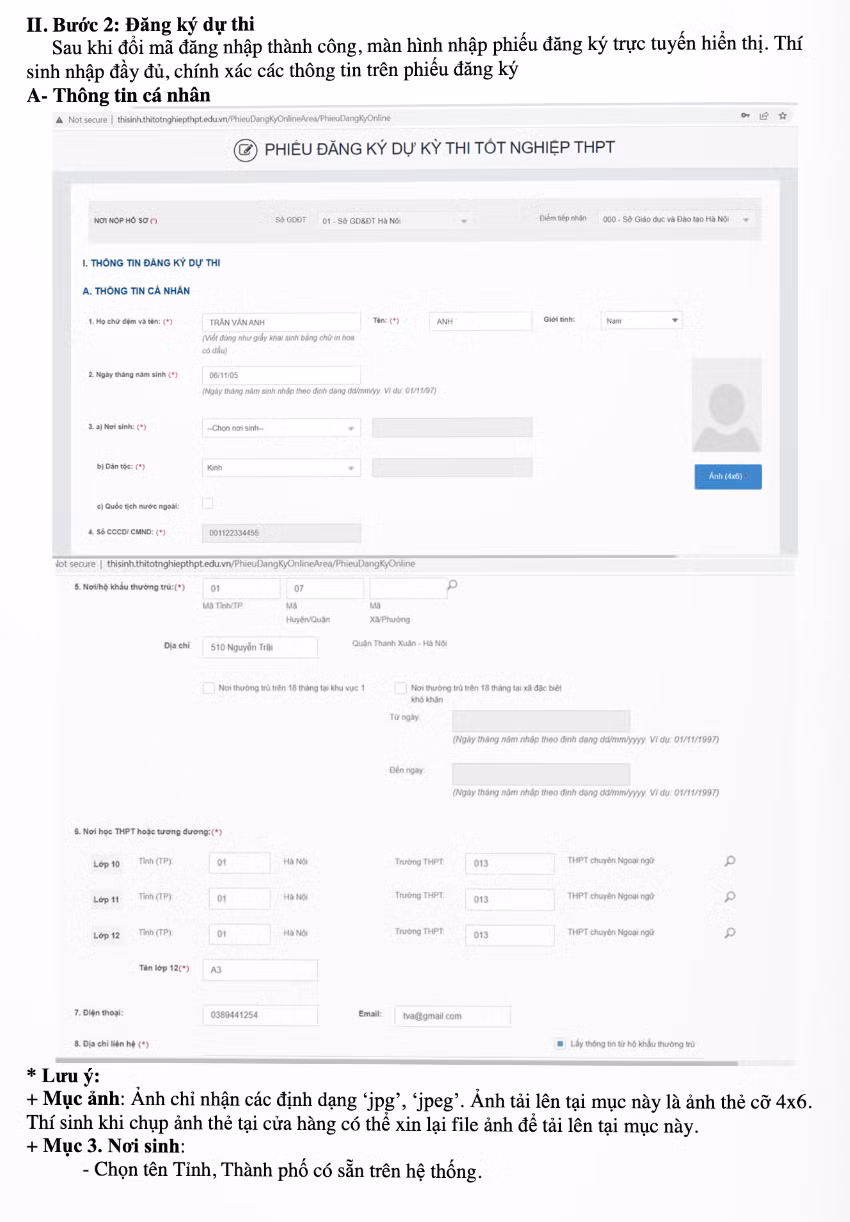
Task: Click the Lớp 10 school search icon
Action: [730, 861]
